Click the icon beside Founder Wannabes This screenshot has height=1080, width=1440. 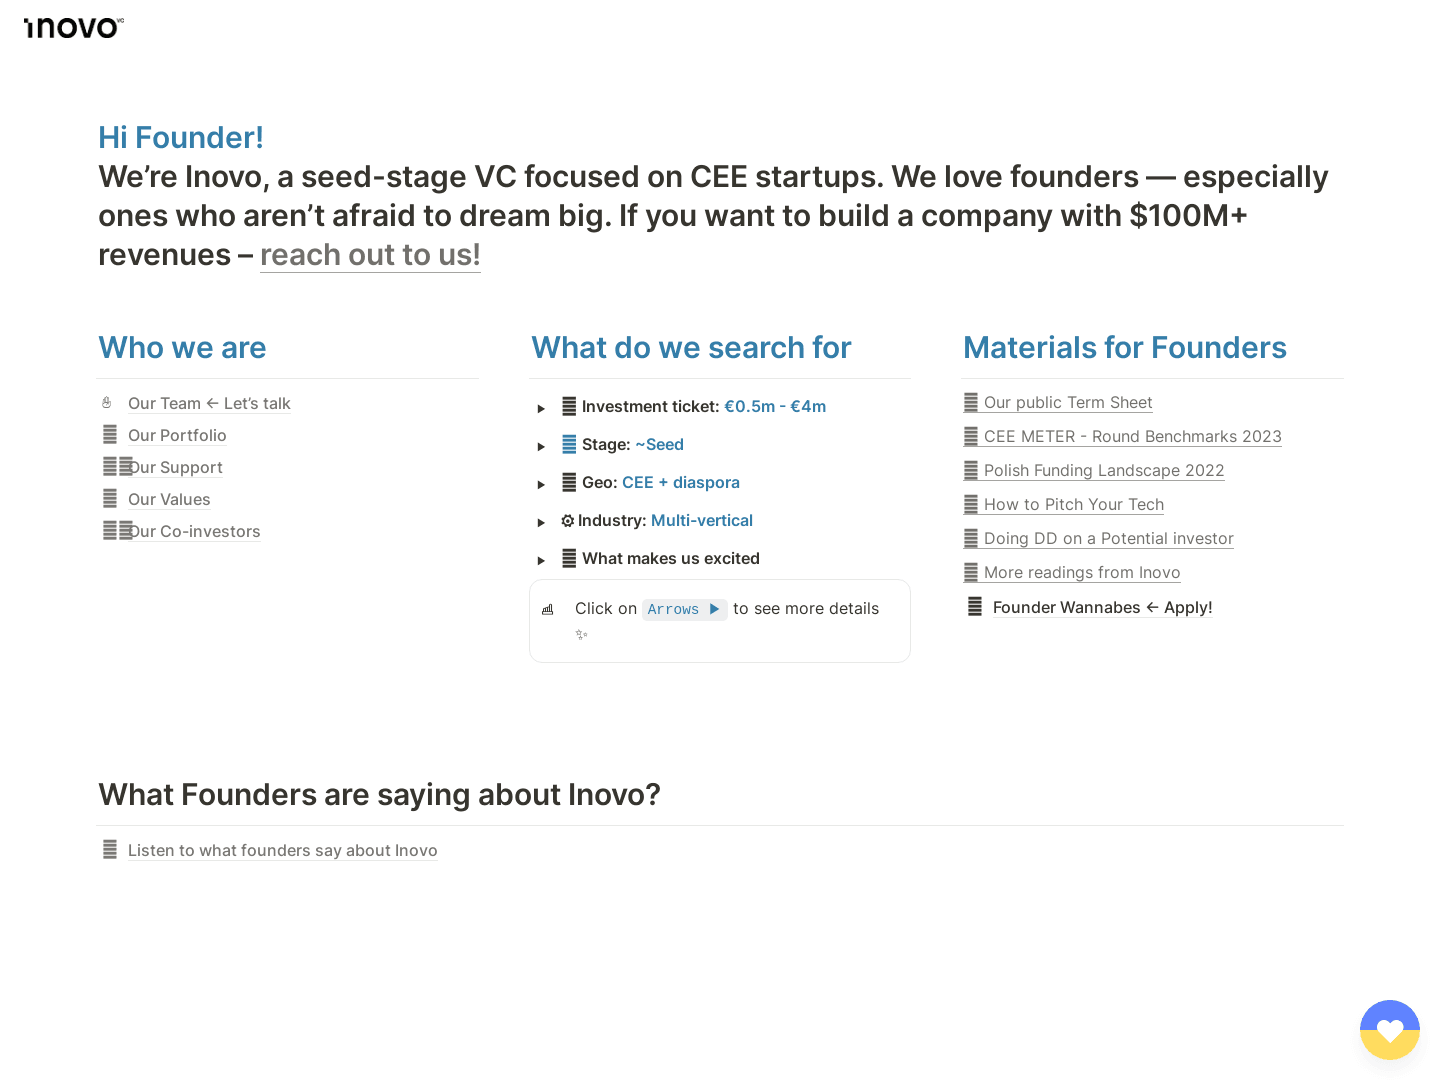975,607
